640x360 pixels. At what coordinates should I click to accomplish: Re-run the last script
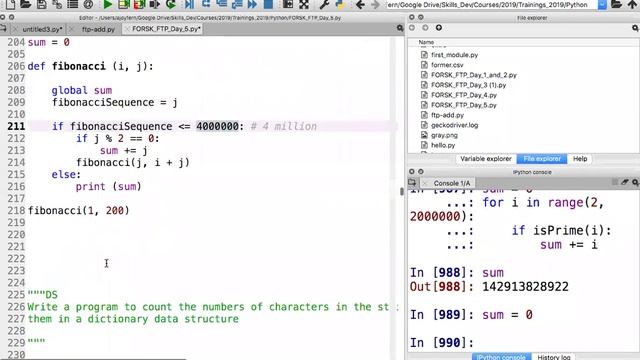(171, 4)
